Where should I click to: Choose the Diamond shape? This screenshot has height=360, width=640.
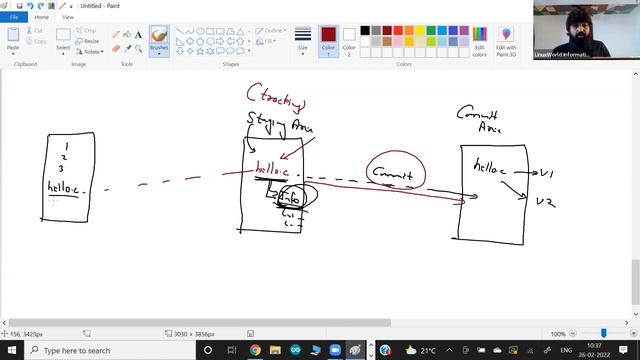[x=190, y=41]
